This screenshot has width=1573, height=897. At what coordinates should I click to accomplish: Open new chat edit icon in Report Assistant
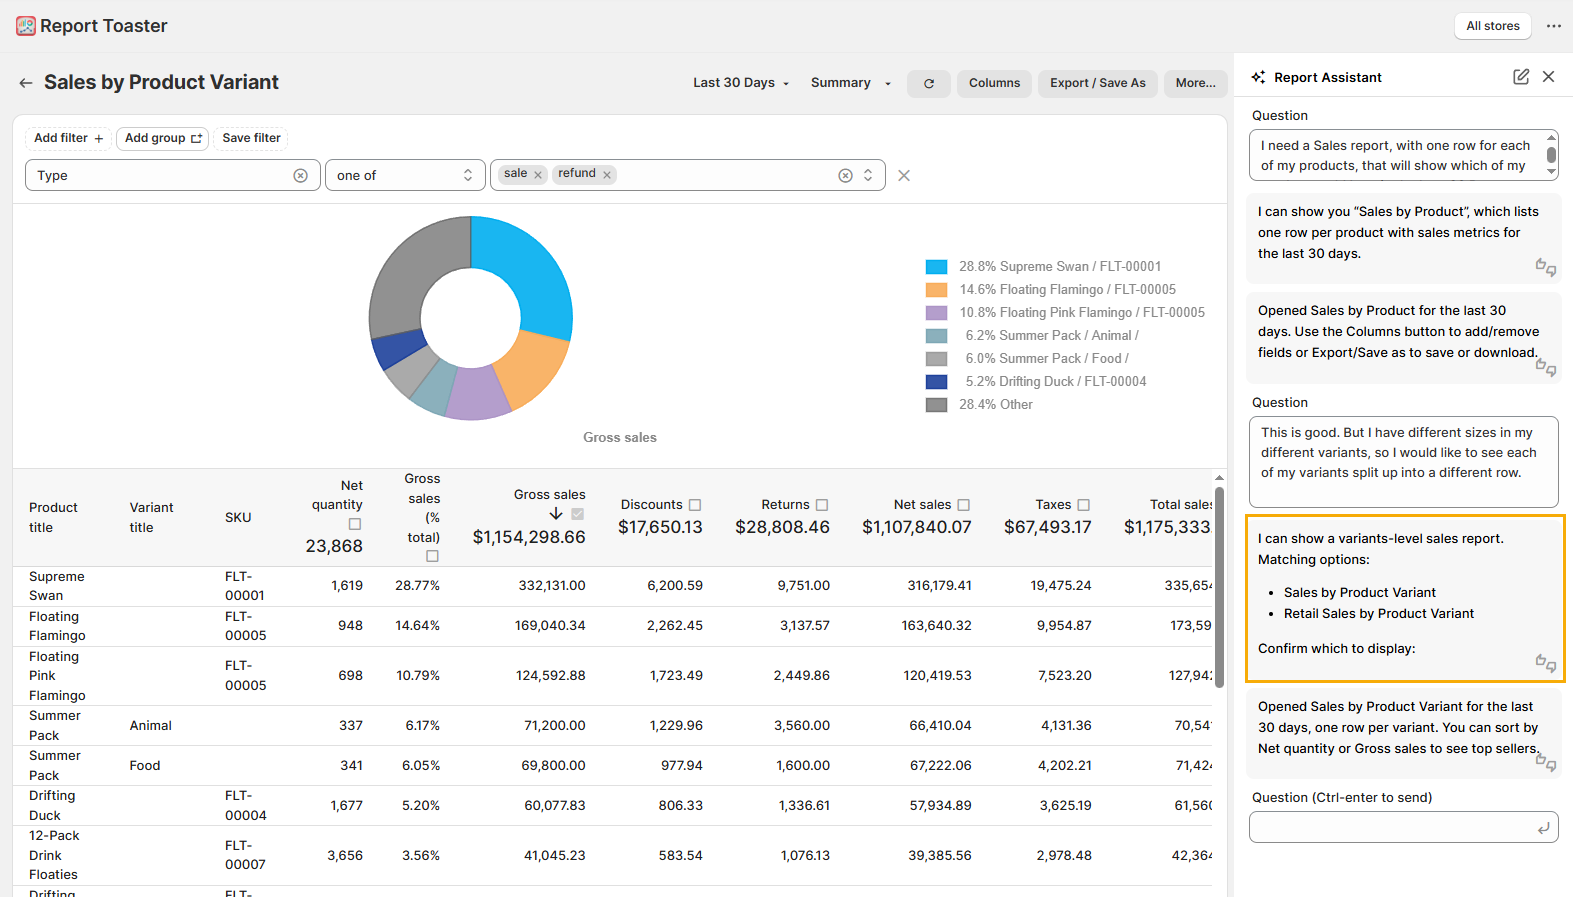click(1520, 77)
